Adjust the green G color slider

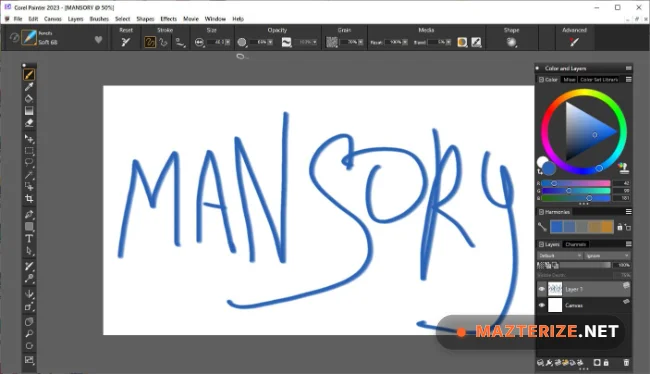[x=576, y=191]
